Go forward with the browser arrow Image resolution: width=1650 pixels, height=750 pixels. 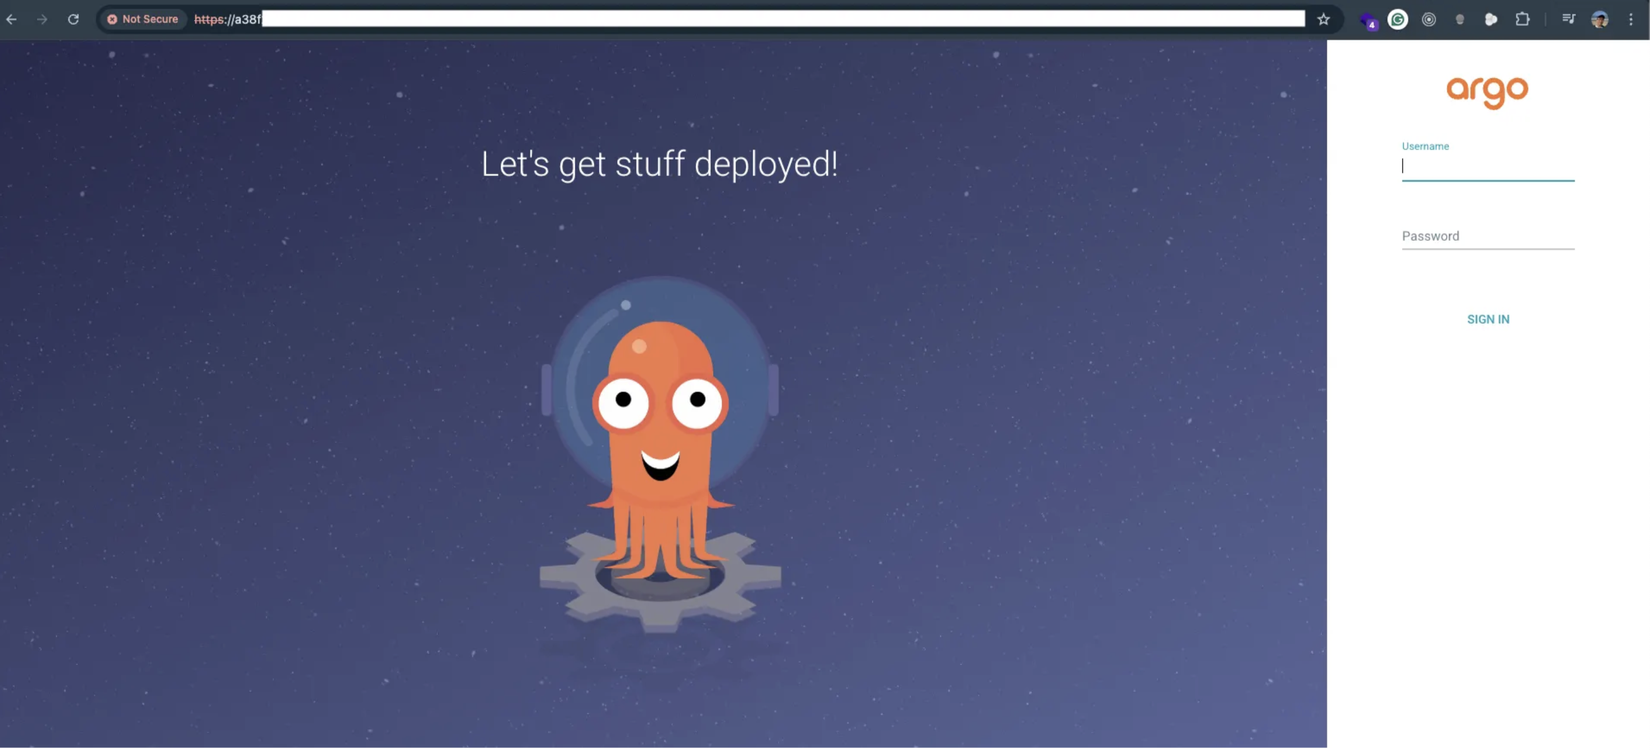42,19
